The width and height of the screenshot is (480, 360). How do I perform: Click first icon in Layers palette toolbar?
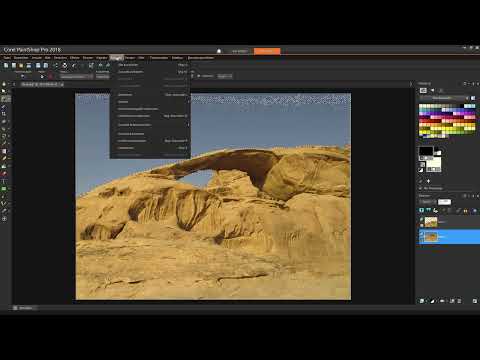(422, 210)
